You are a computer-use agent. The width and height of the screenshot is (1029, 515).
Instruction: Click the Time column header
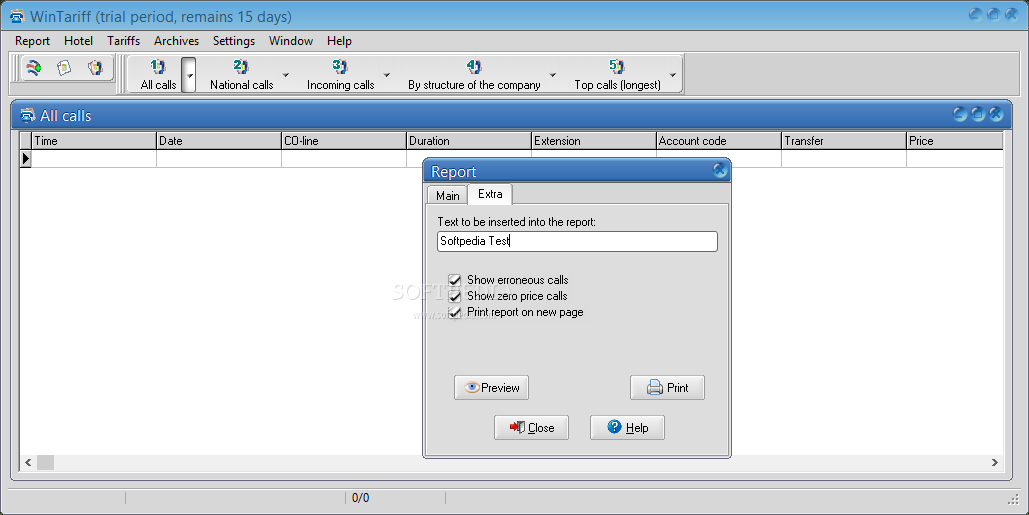tap(94, 141)
